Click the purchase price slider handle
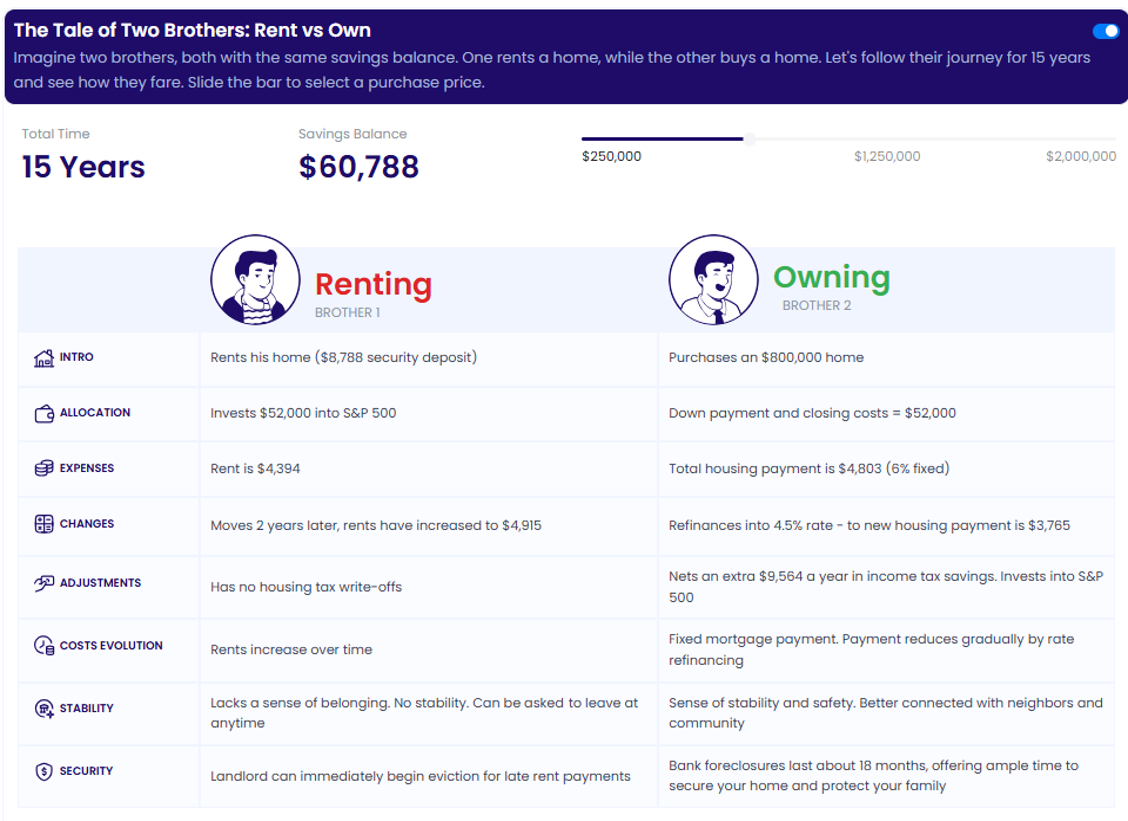 (x=749, y=139)
